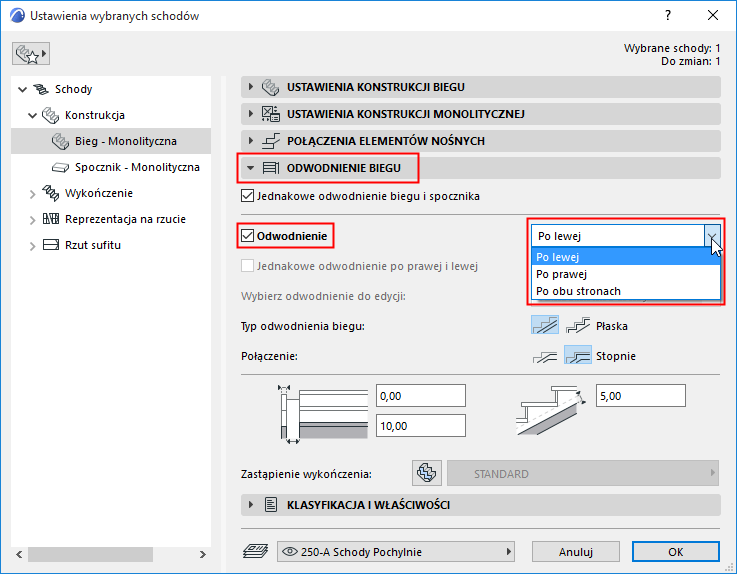
Task: Click Ustawienia konstrukcji biegu panel icon
Action: click(270, 87)
